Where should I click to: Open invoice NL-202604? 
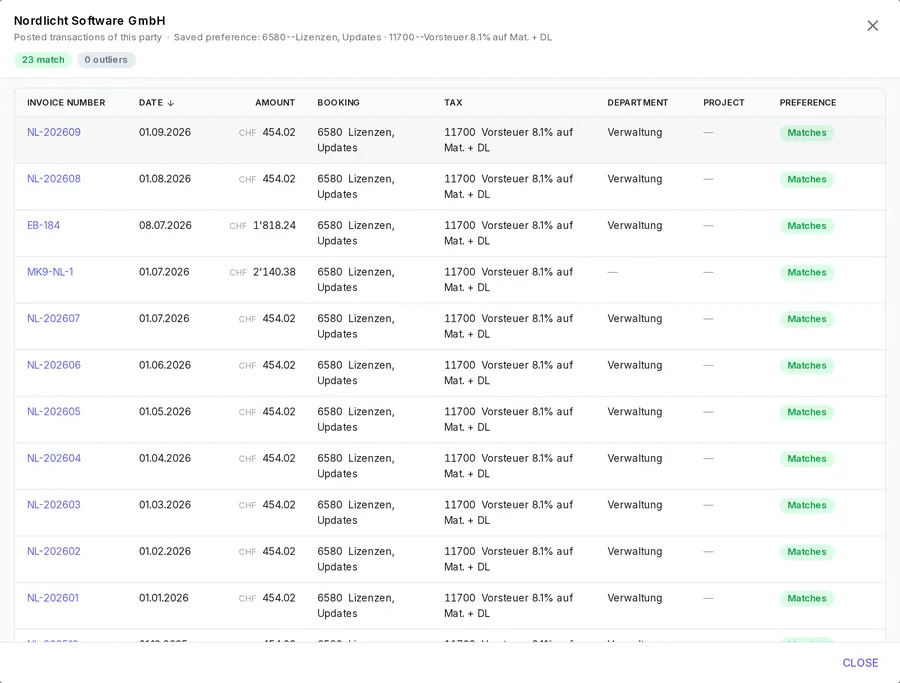click(x=54, y=457)
